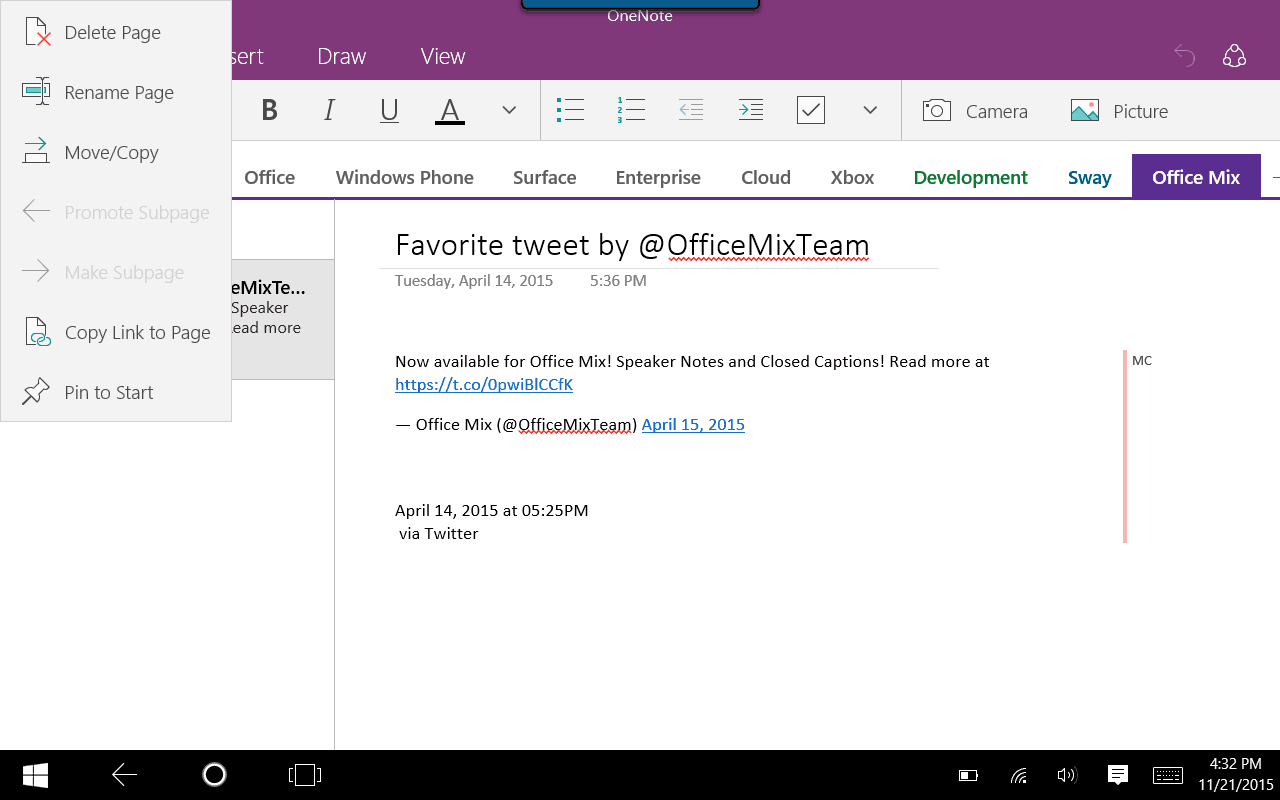Open Wi-Fi network tray icon
The width and height of the screenshot is (1280, 800).
pos(1019,775)
